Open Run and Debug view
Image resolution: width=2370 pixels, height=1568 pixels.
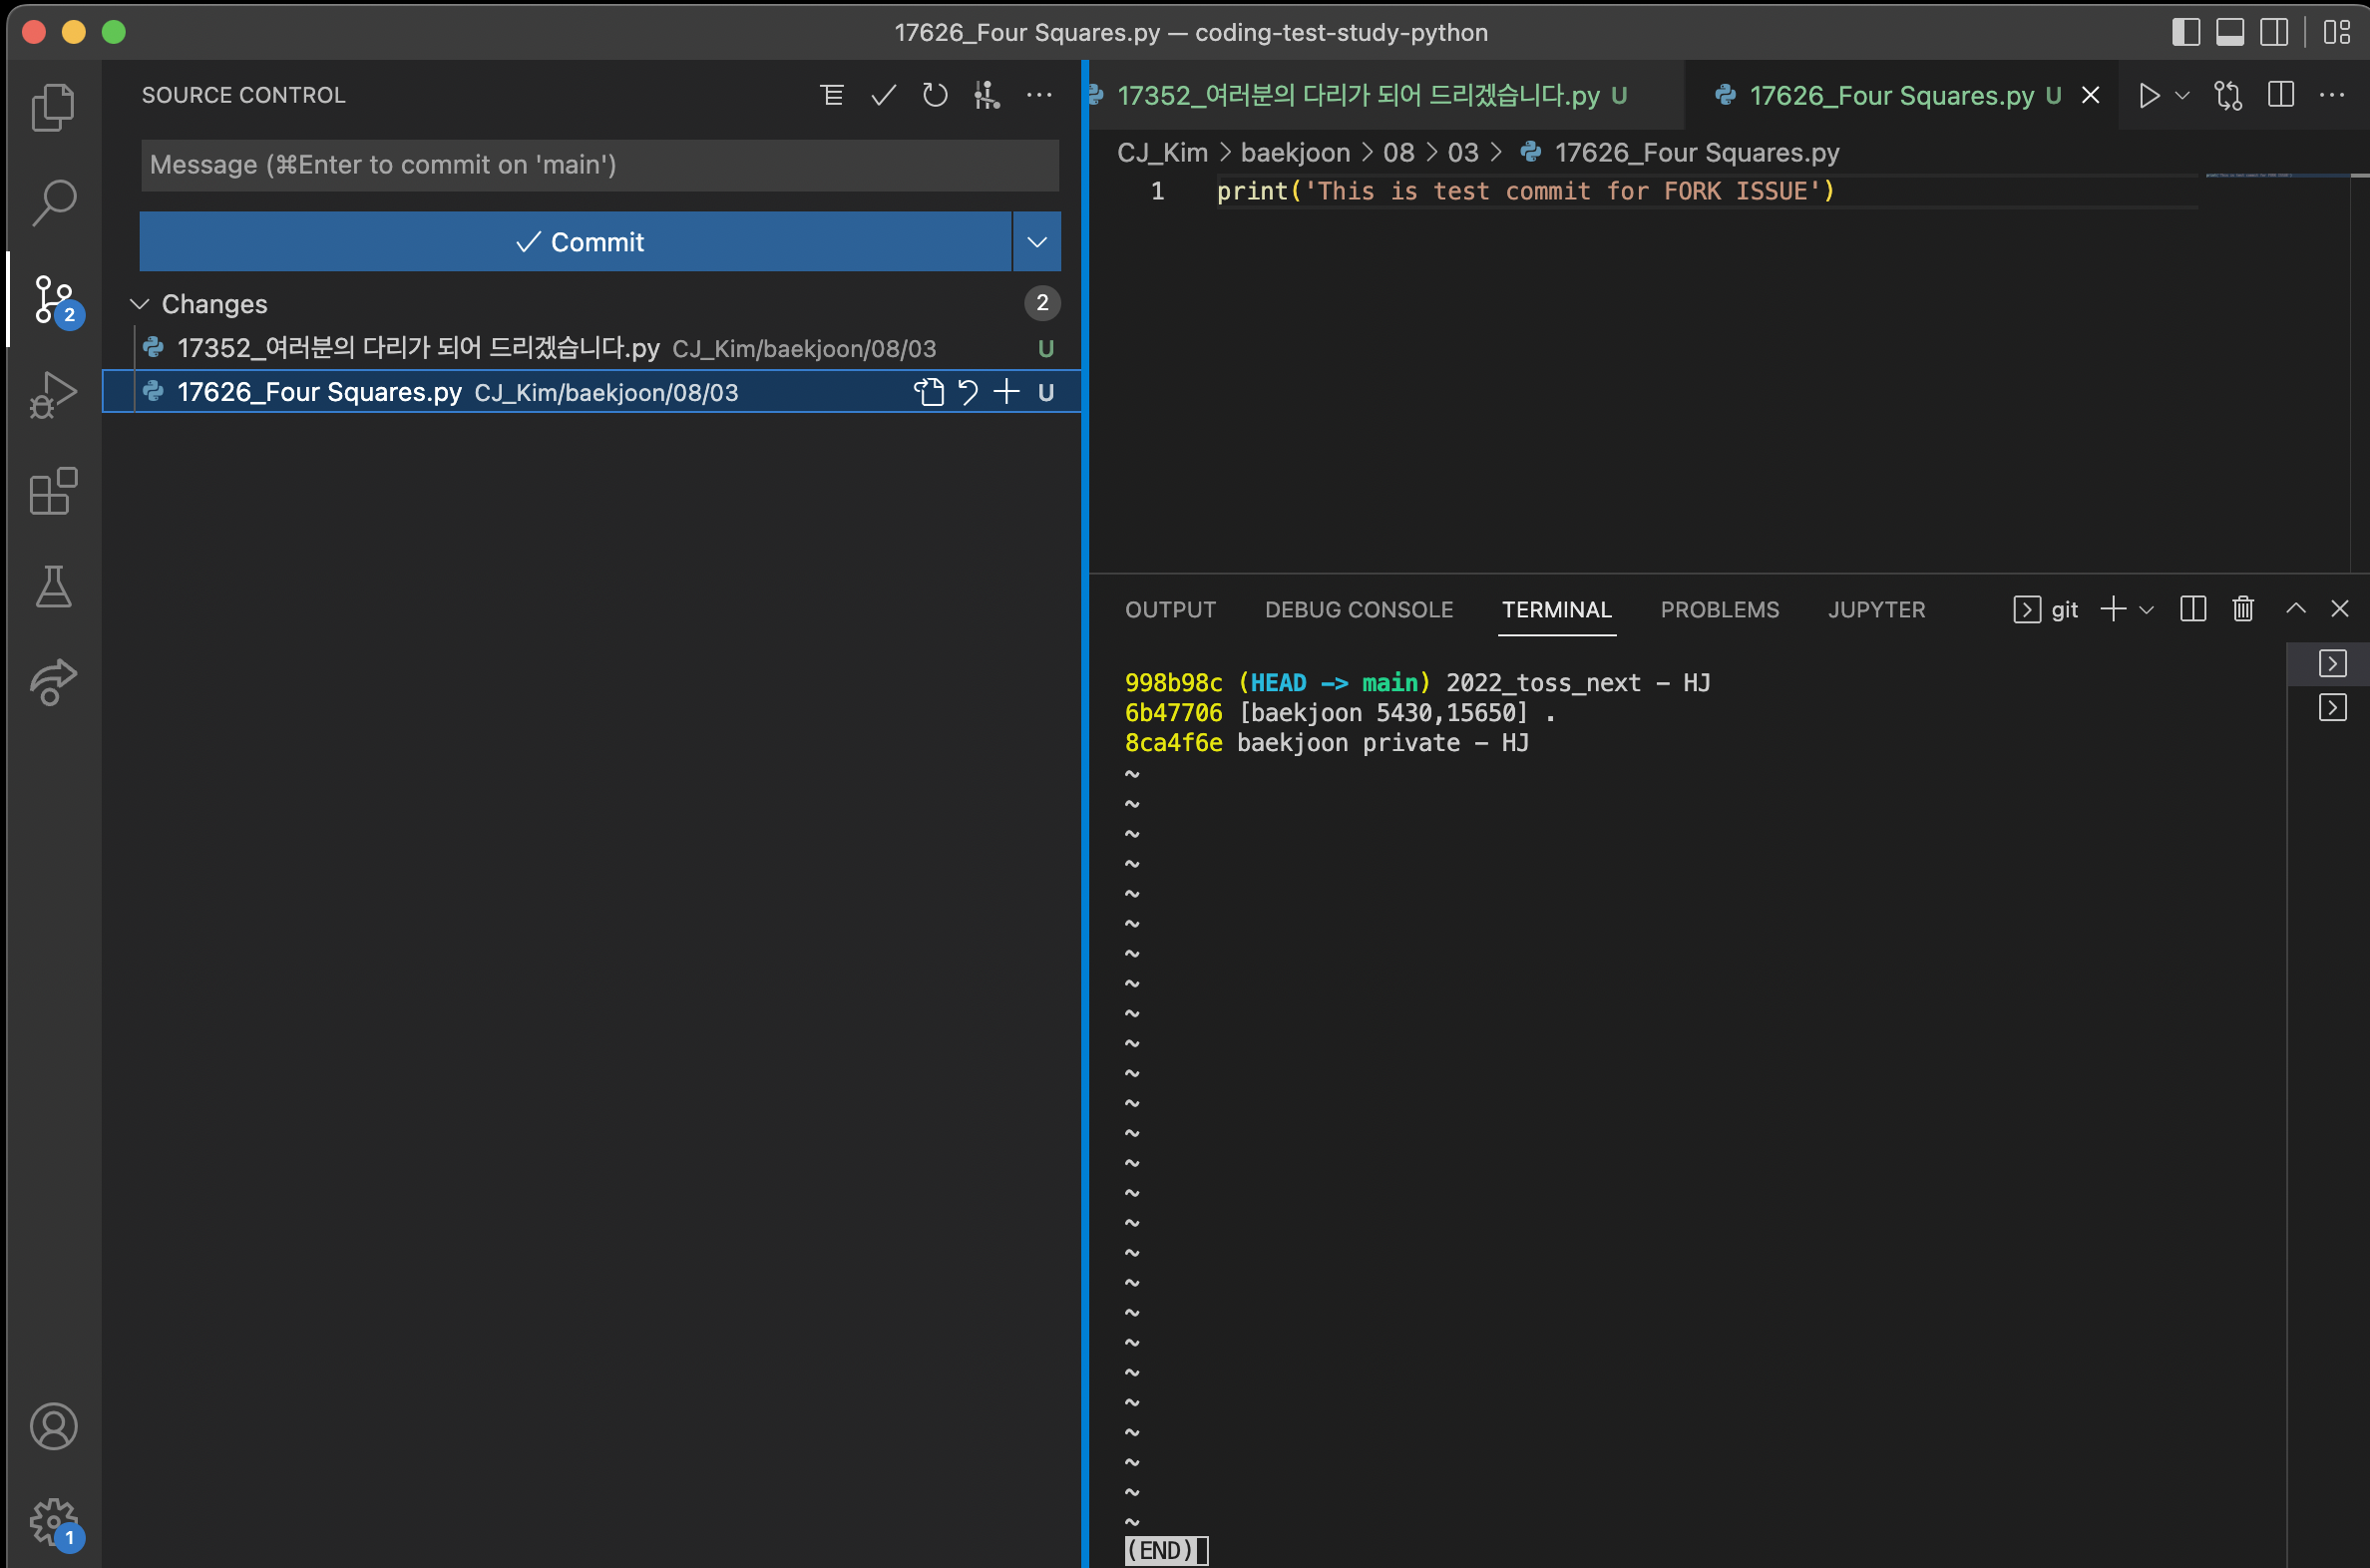[x=53, y=395]
